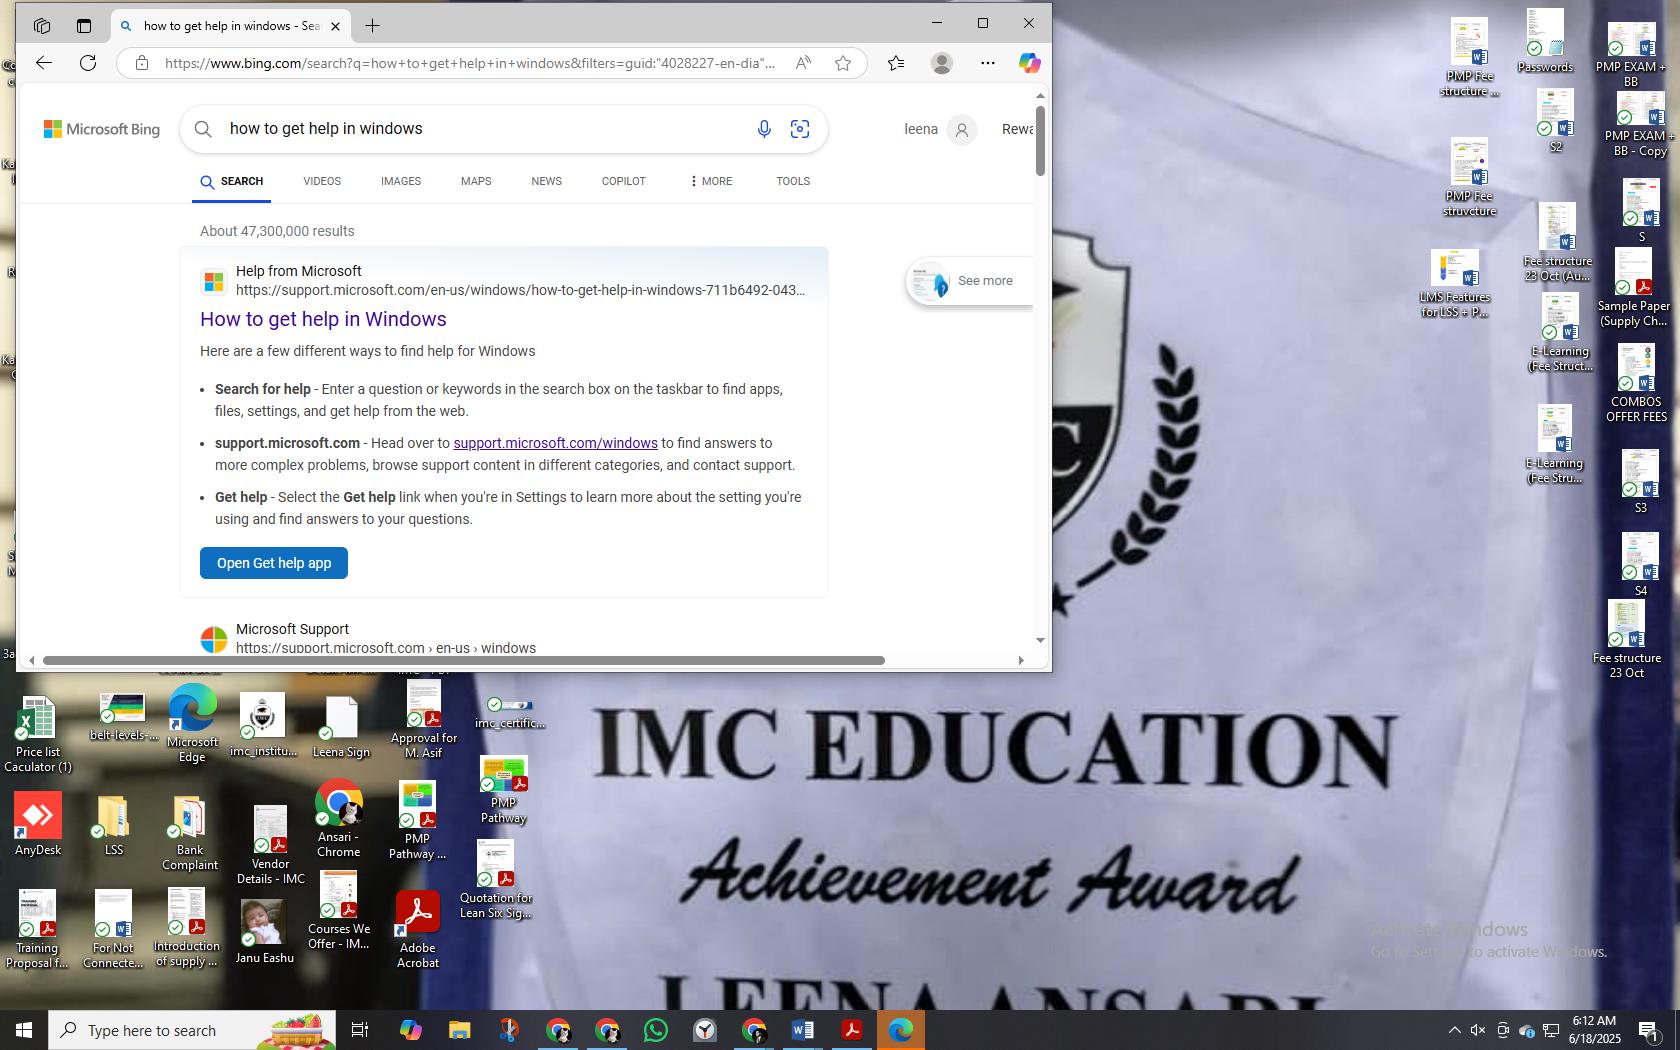Image resolution: width=1680 pixels, height=1050 pixels.
Task: Click the taskbar 'Type here to search' box
Action: click(192, 1030)
